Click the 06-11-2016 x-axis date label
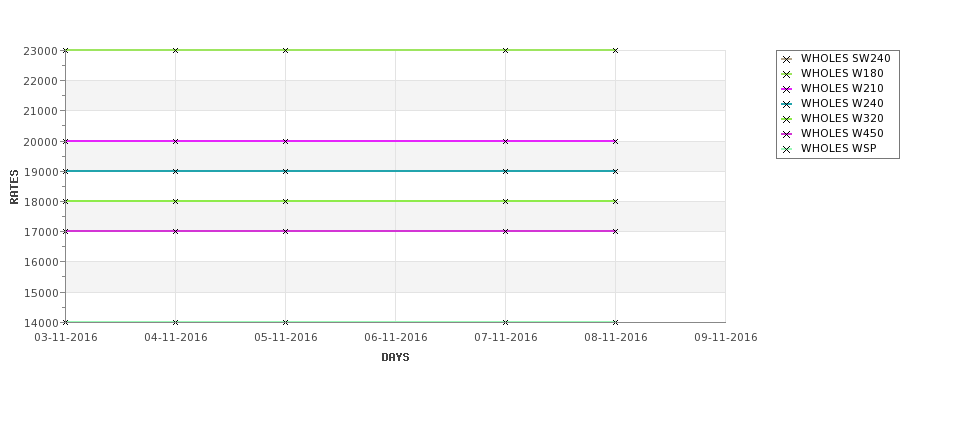 tap(395, 337)
